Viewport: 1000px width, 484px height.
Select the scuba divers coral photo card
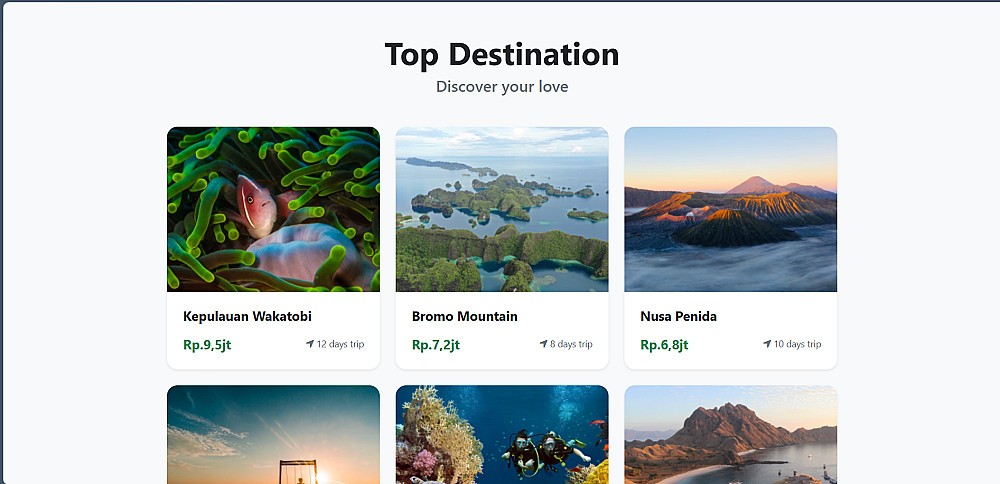tap(502, 434)
